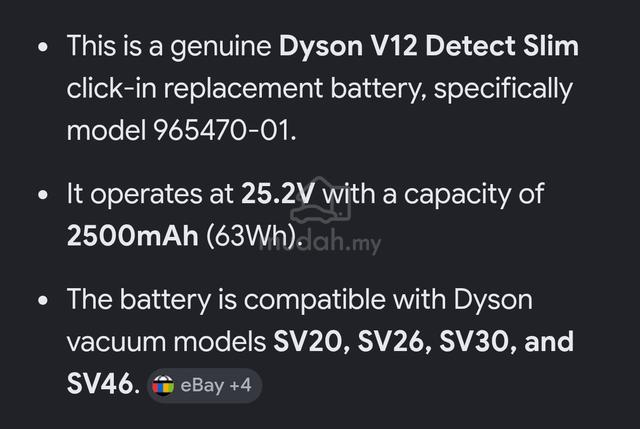Click the bold 2500mAh capacity text

tap(133, 236)
